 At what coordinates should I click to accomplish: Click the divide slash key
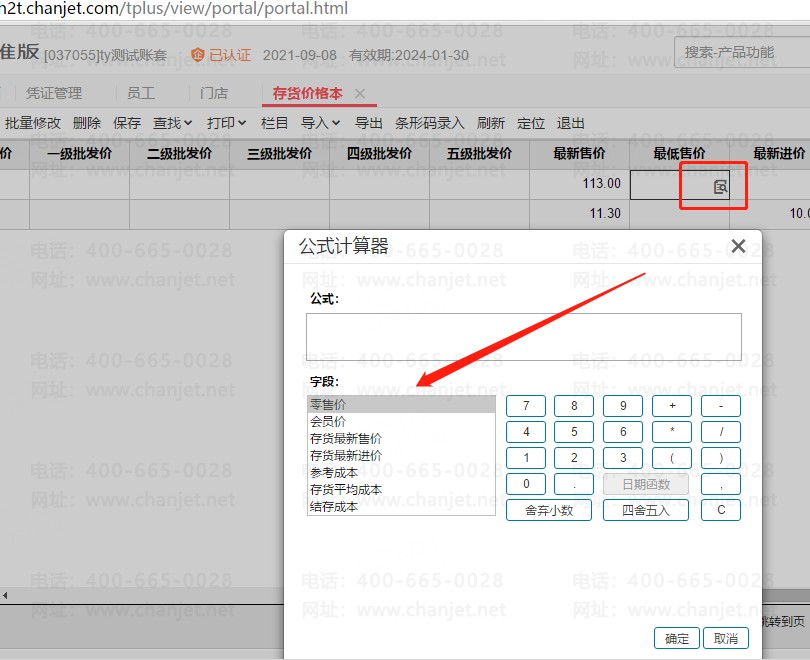[721, 432]
